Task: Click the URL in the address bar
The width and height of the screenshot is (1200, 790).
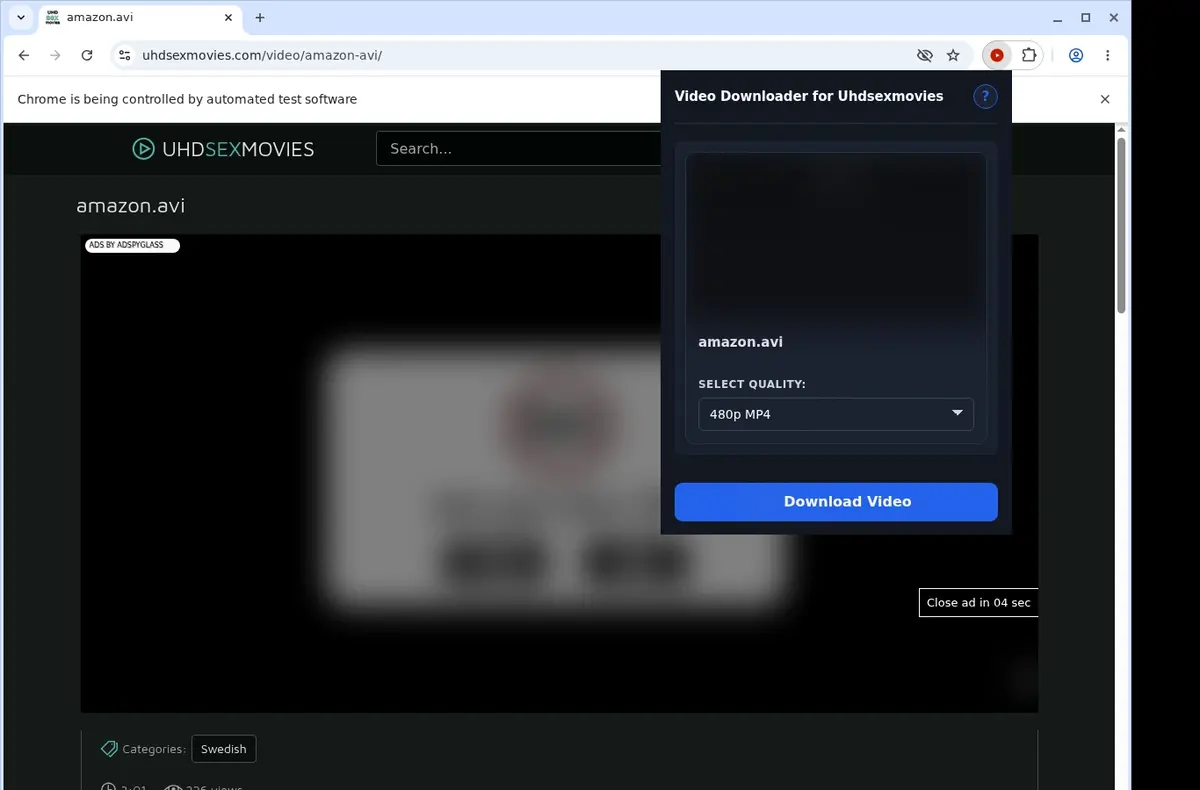Action: 262,56
